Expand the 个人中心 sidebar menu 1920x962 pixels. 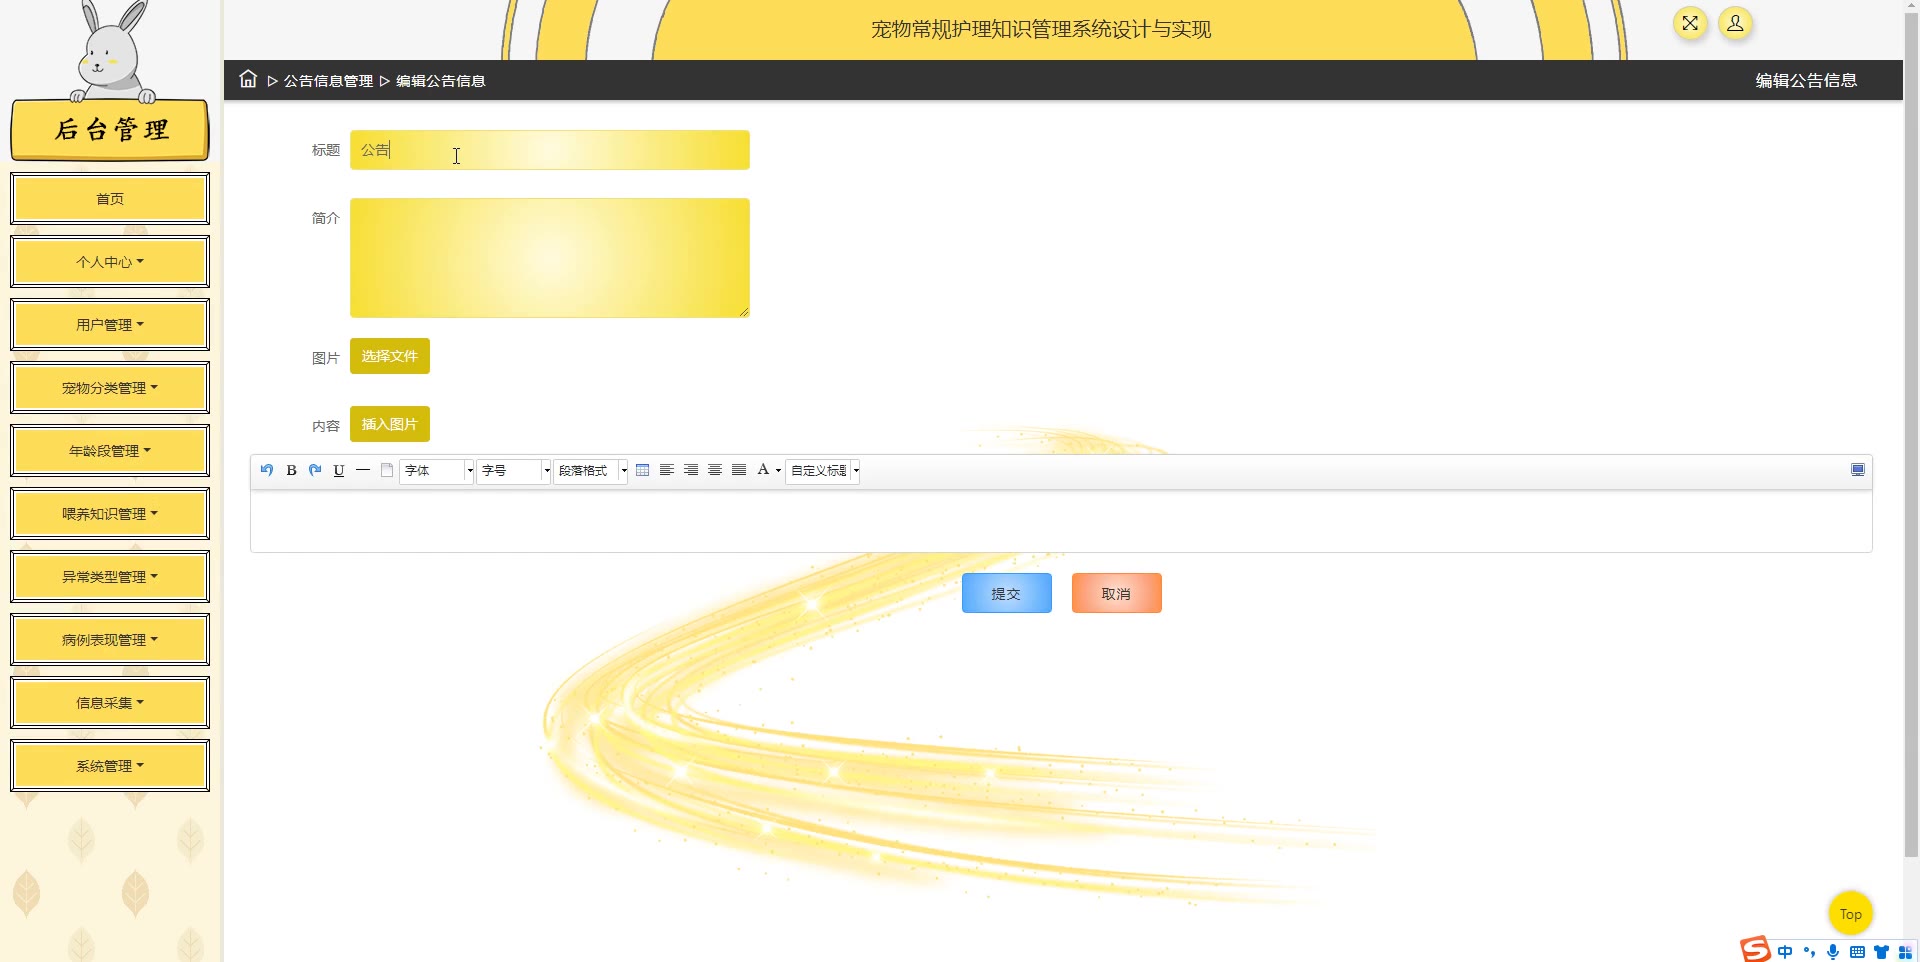coord(110,262)
